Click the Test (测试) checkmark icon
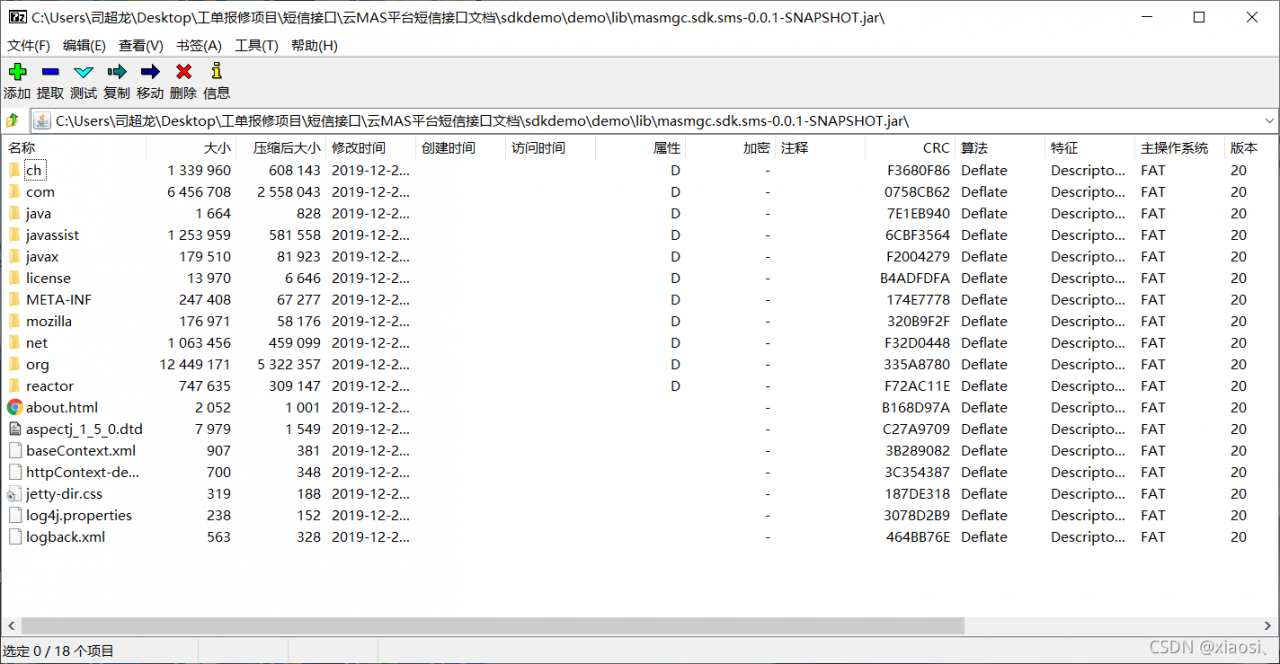The height and width of the screenshot is (664, 1280). (x=83, y=72)
